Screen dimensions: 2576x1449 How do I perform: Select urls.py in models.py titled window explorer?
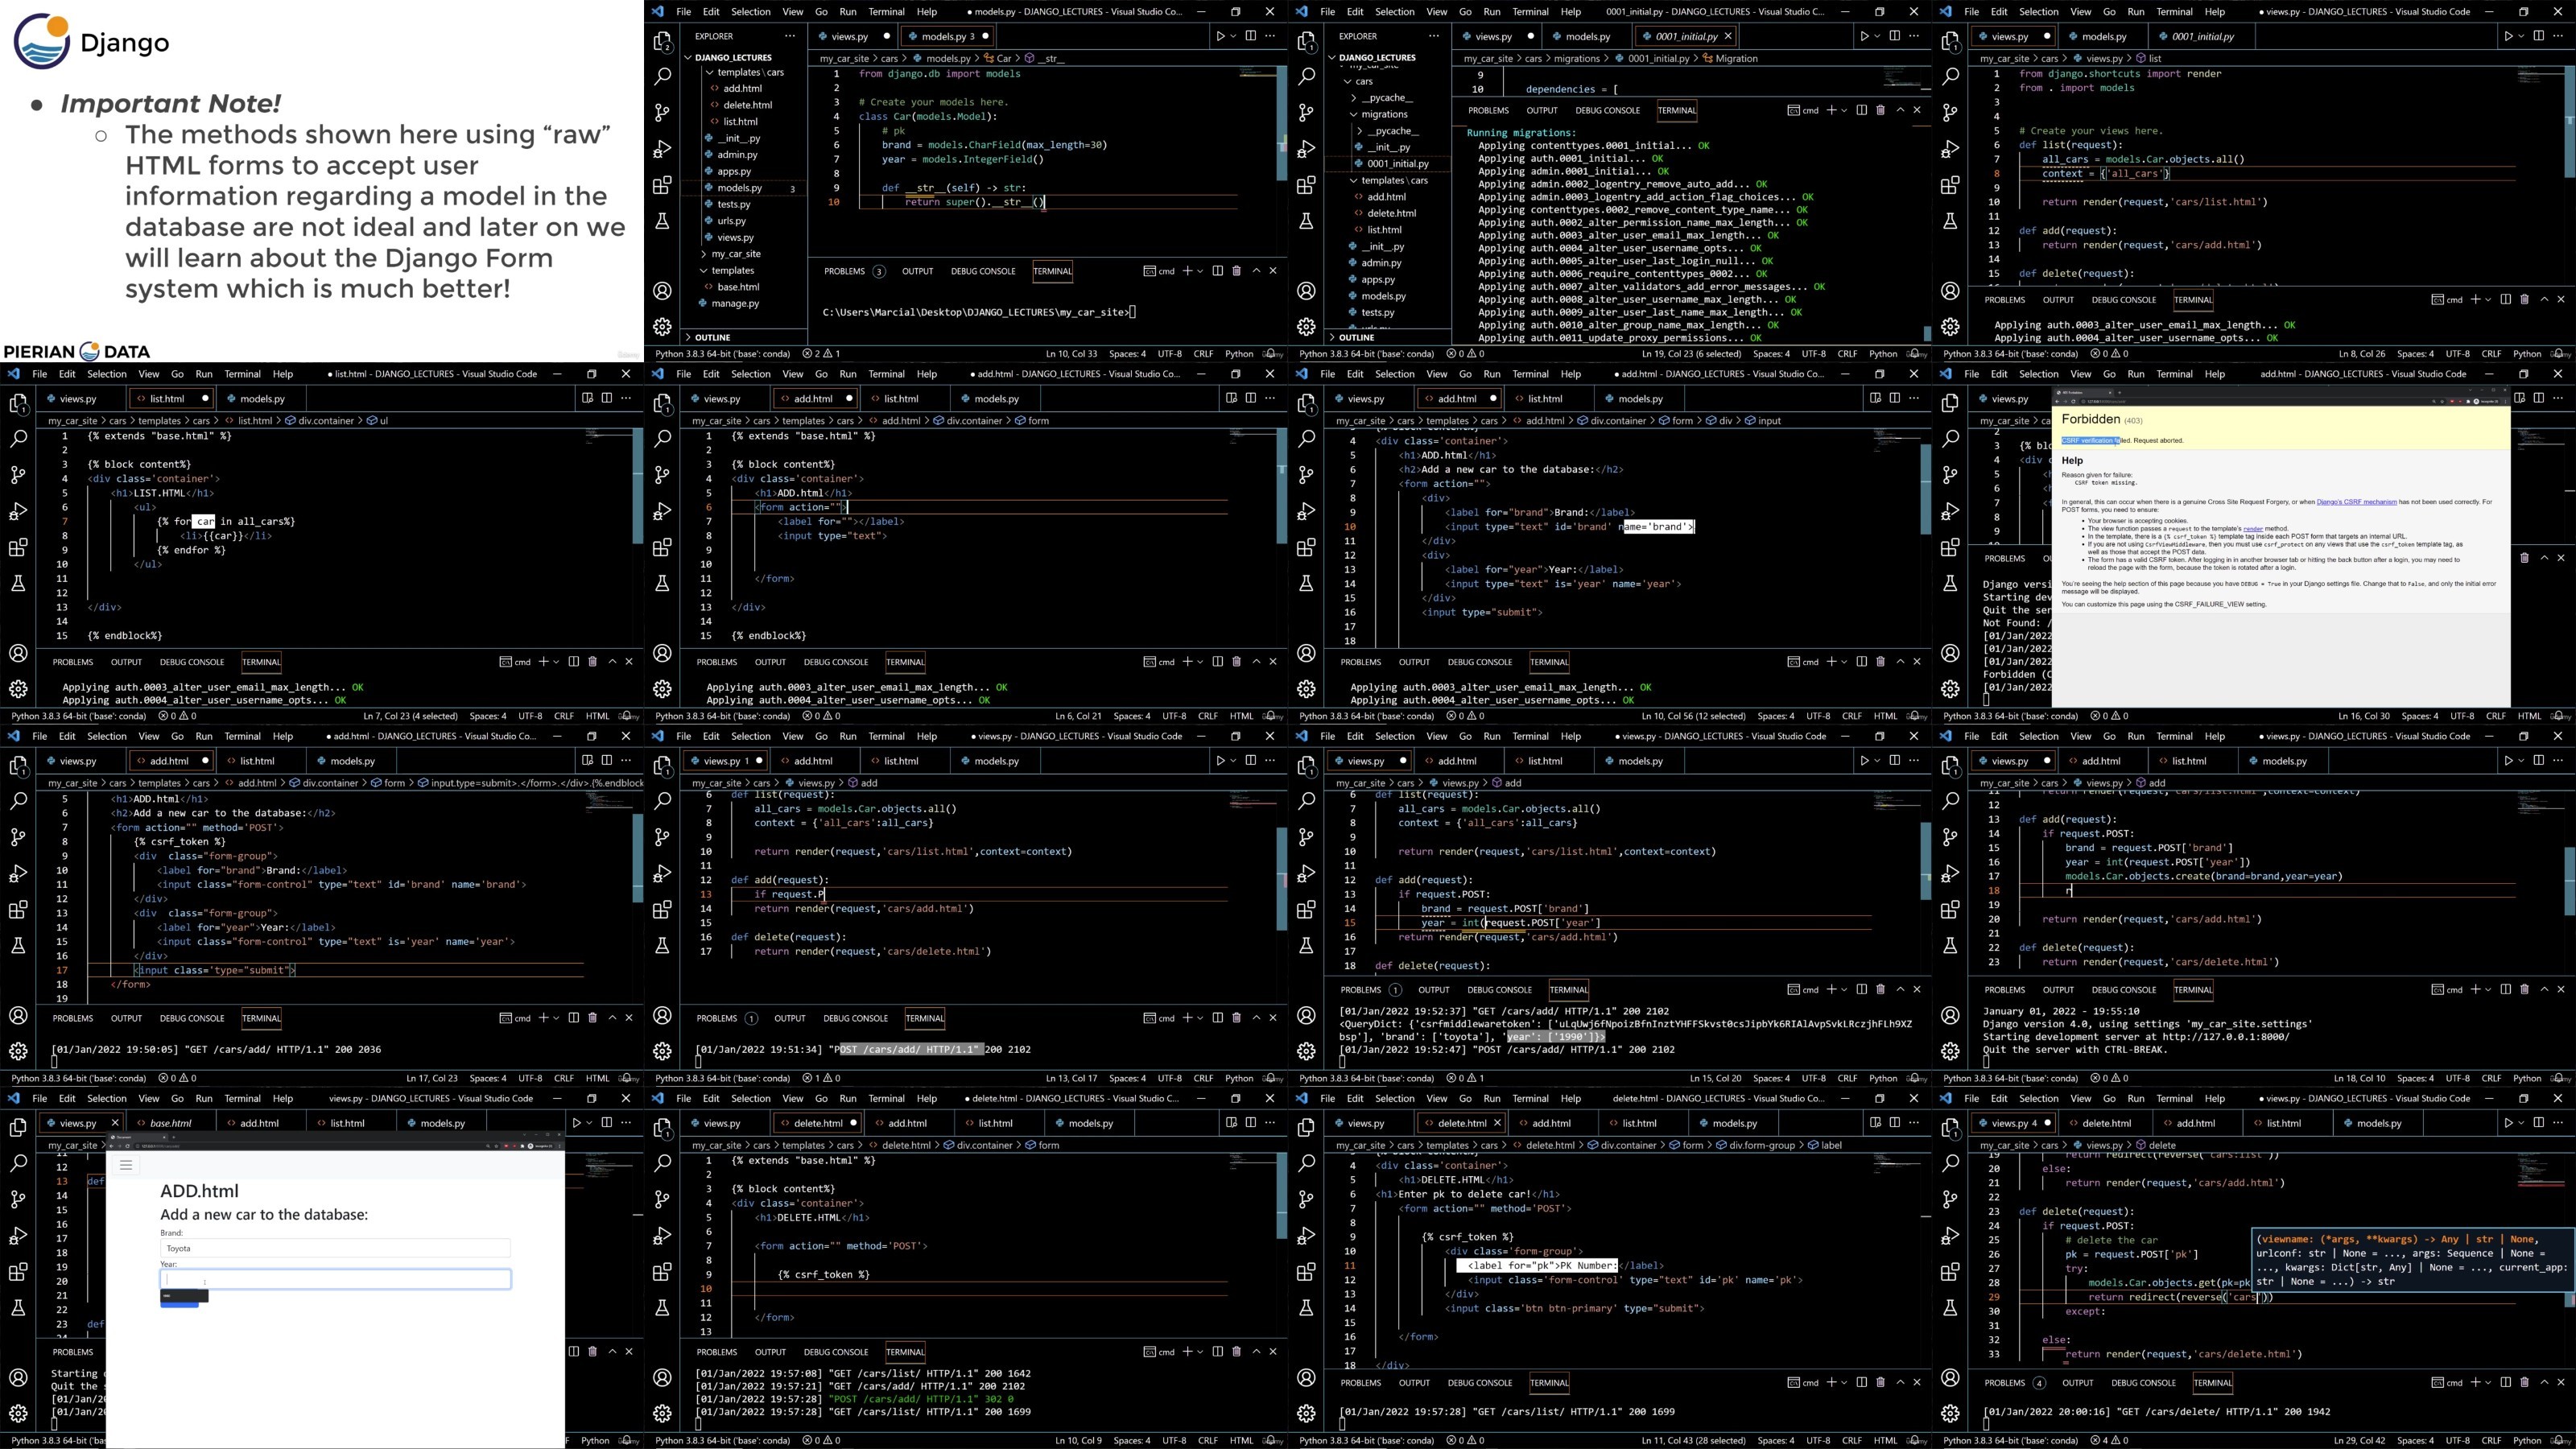pyautogui.click(x=731, y=221)
